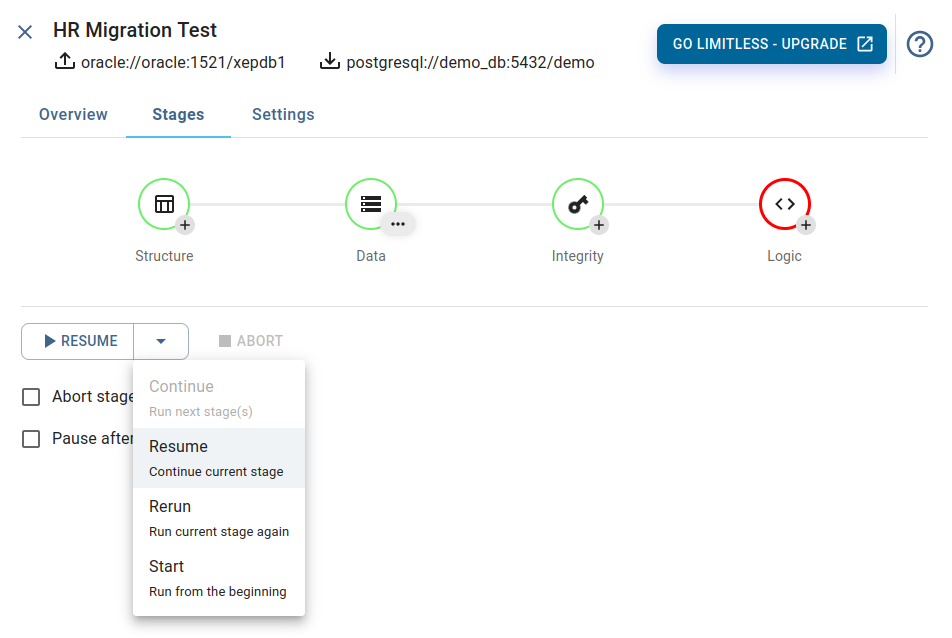Open the Integrity stage key icon

(x=578, y=204)
